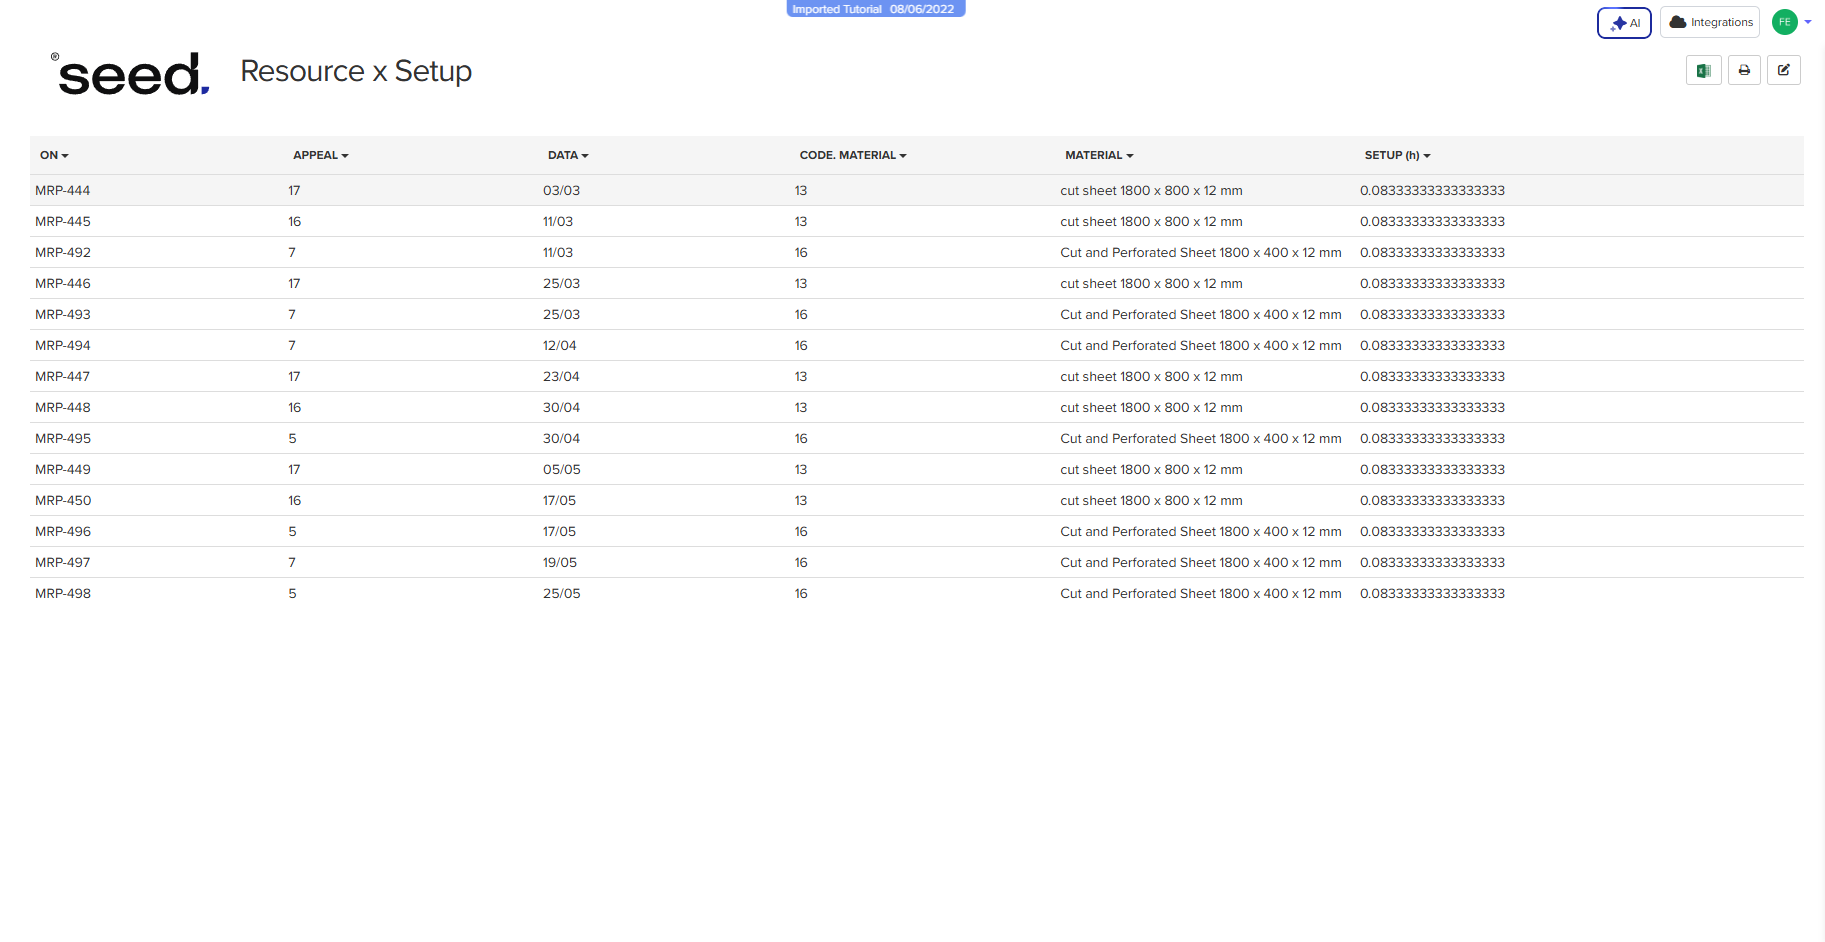Click the Imported Tutorial date banner
The height and width of the screenshot is (942, 1825).
[x=874, y=9]
